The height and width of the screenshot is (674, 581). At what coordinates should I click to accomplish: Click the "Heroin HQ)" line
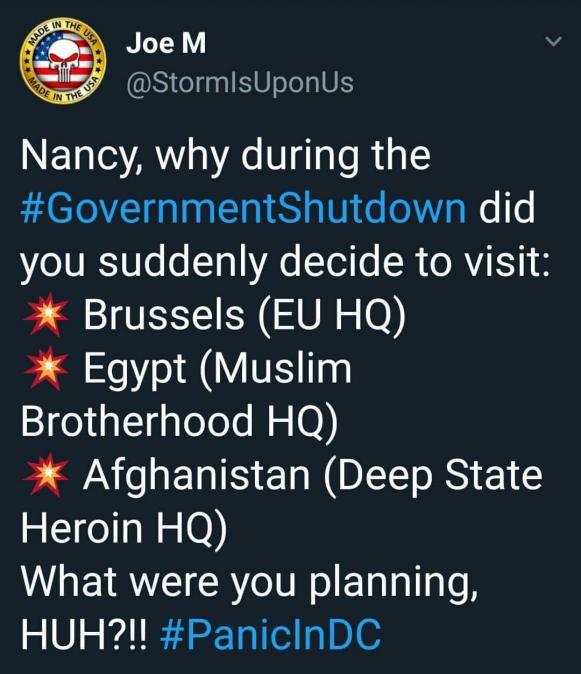tap(124, 528)
